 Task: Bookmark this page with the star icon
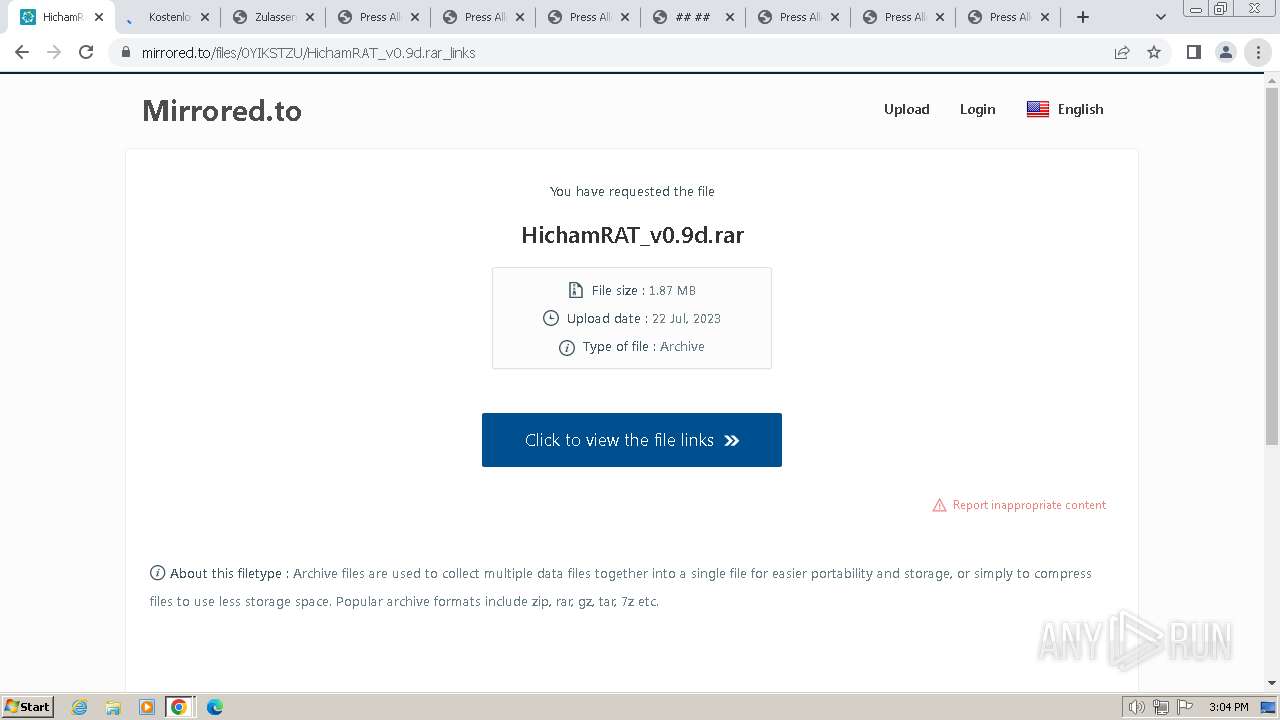coord(1154,53)
